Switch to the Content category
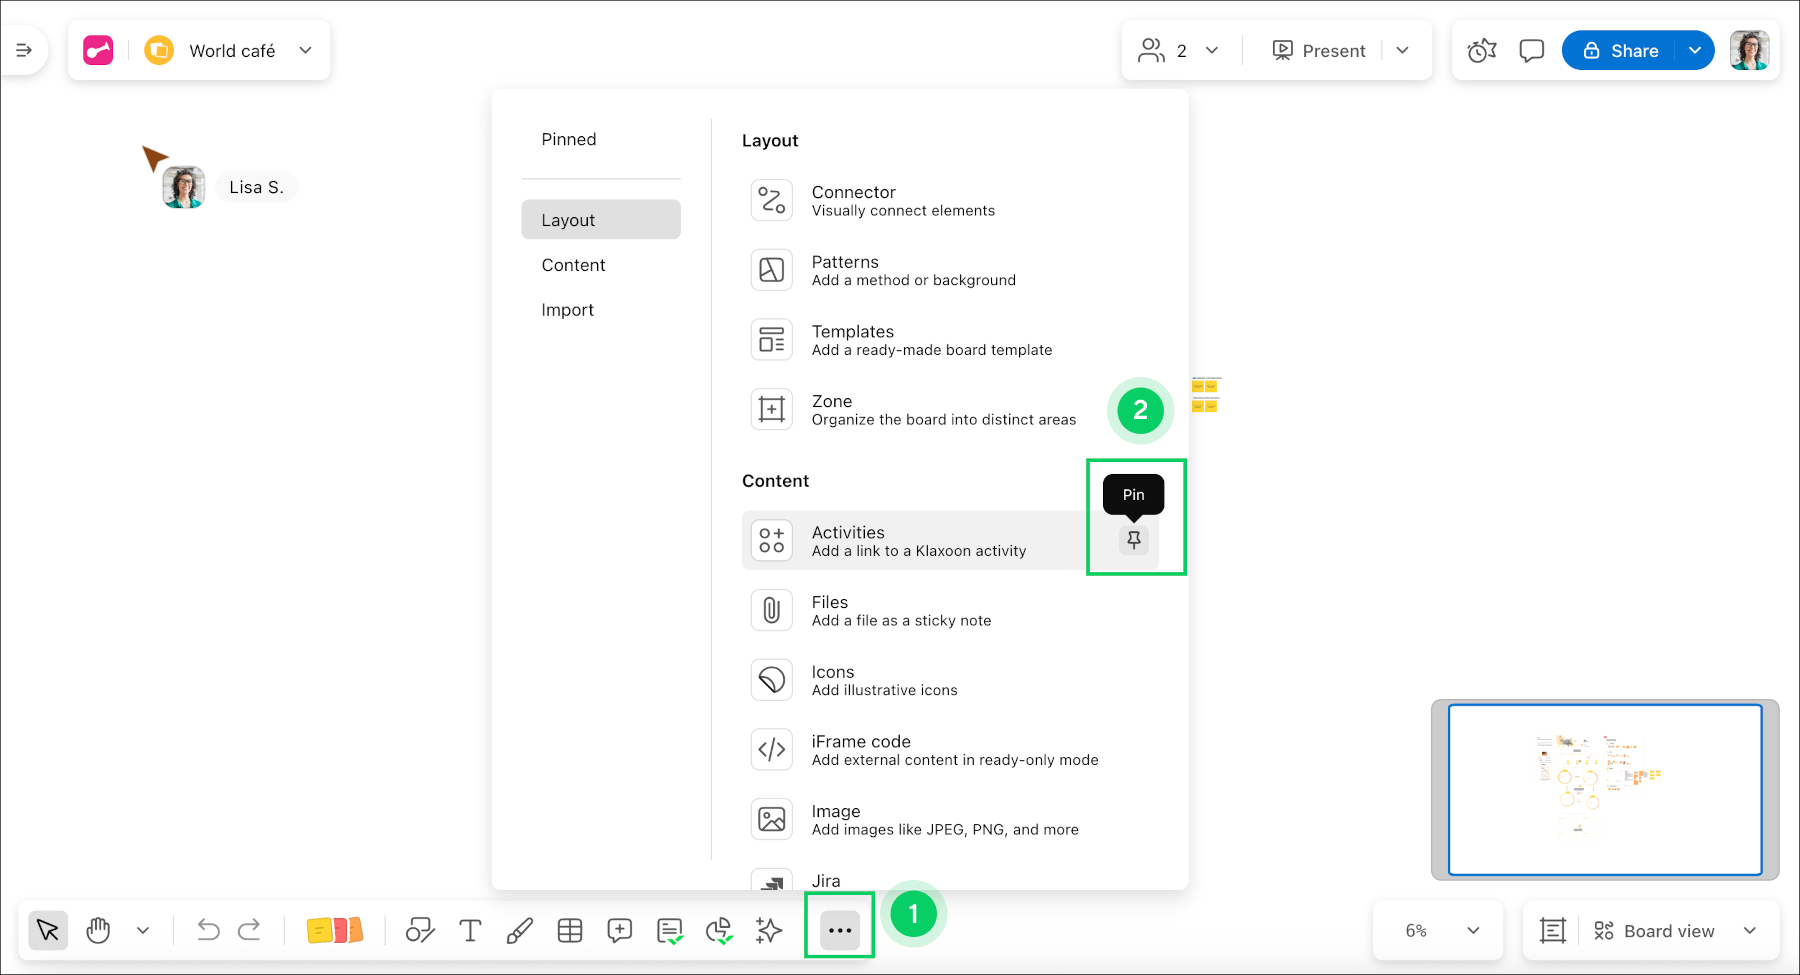 pyautogui.click(x=573, y=264)
